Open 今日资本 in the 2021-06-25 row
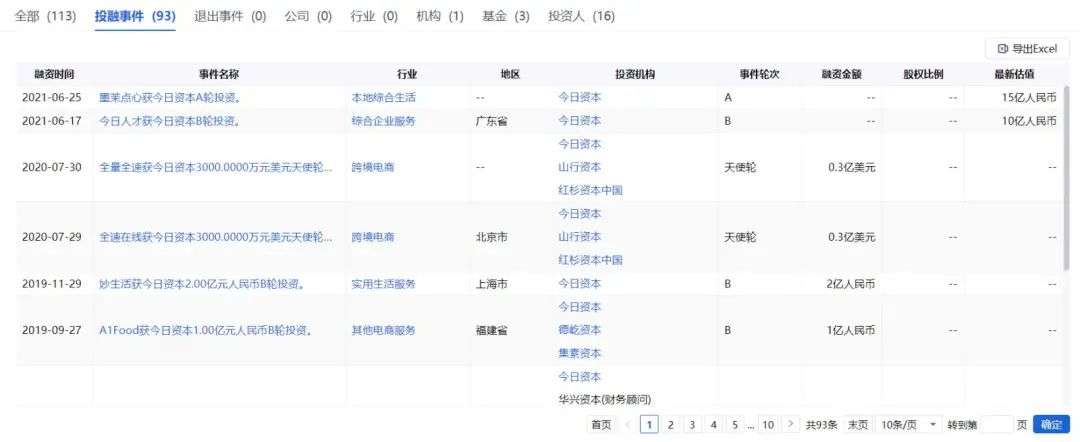Viewport: 1080px width, 442px height. pyautogui.click(x=579, y=98)
